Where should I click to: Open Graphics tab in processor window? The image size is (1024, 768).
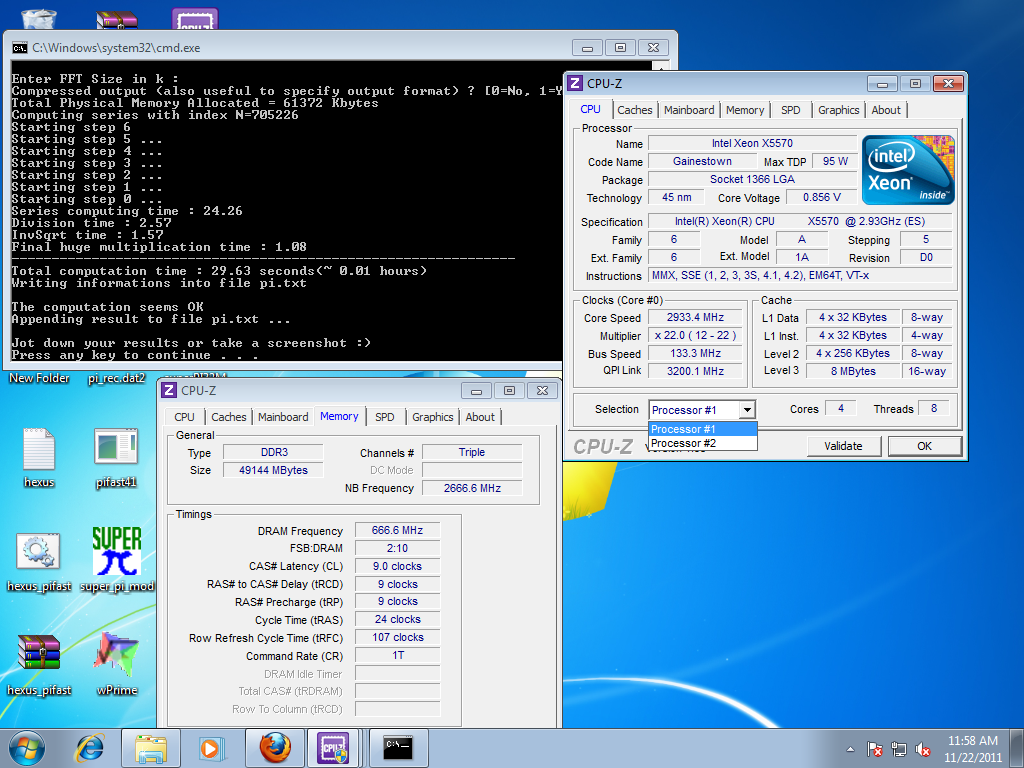pos(839,110)
